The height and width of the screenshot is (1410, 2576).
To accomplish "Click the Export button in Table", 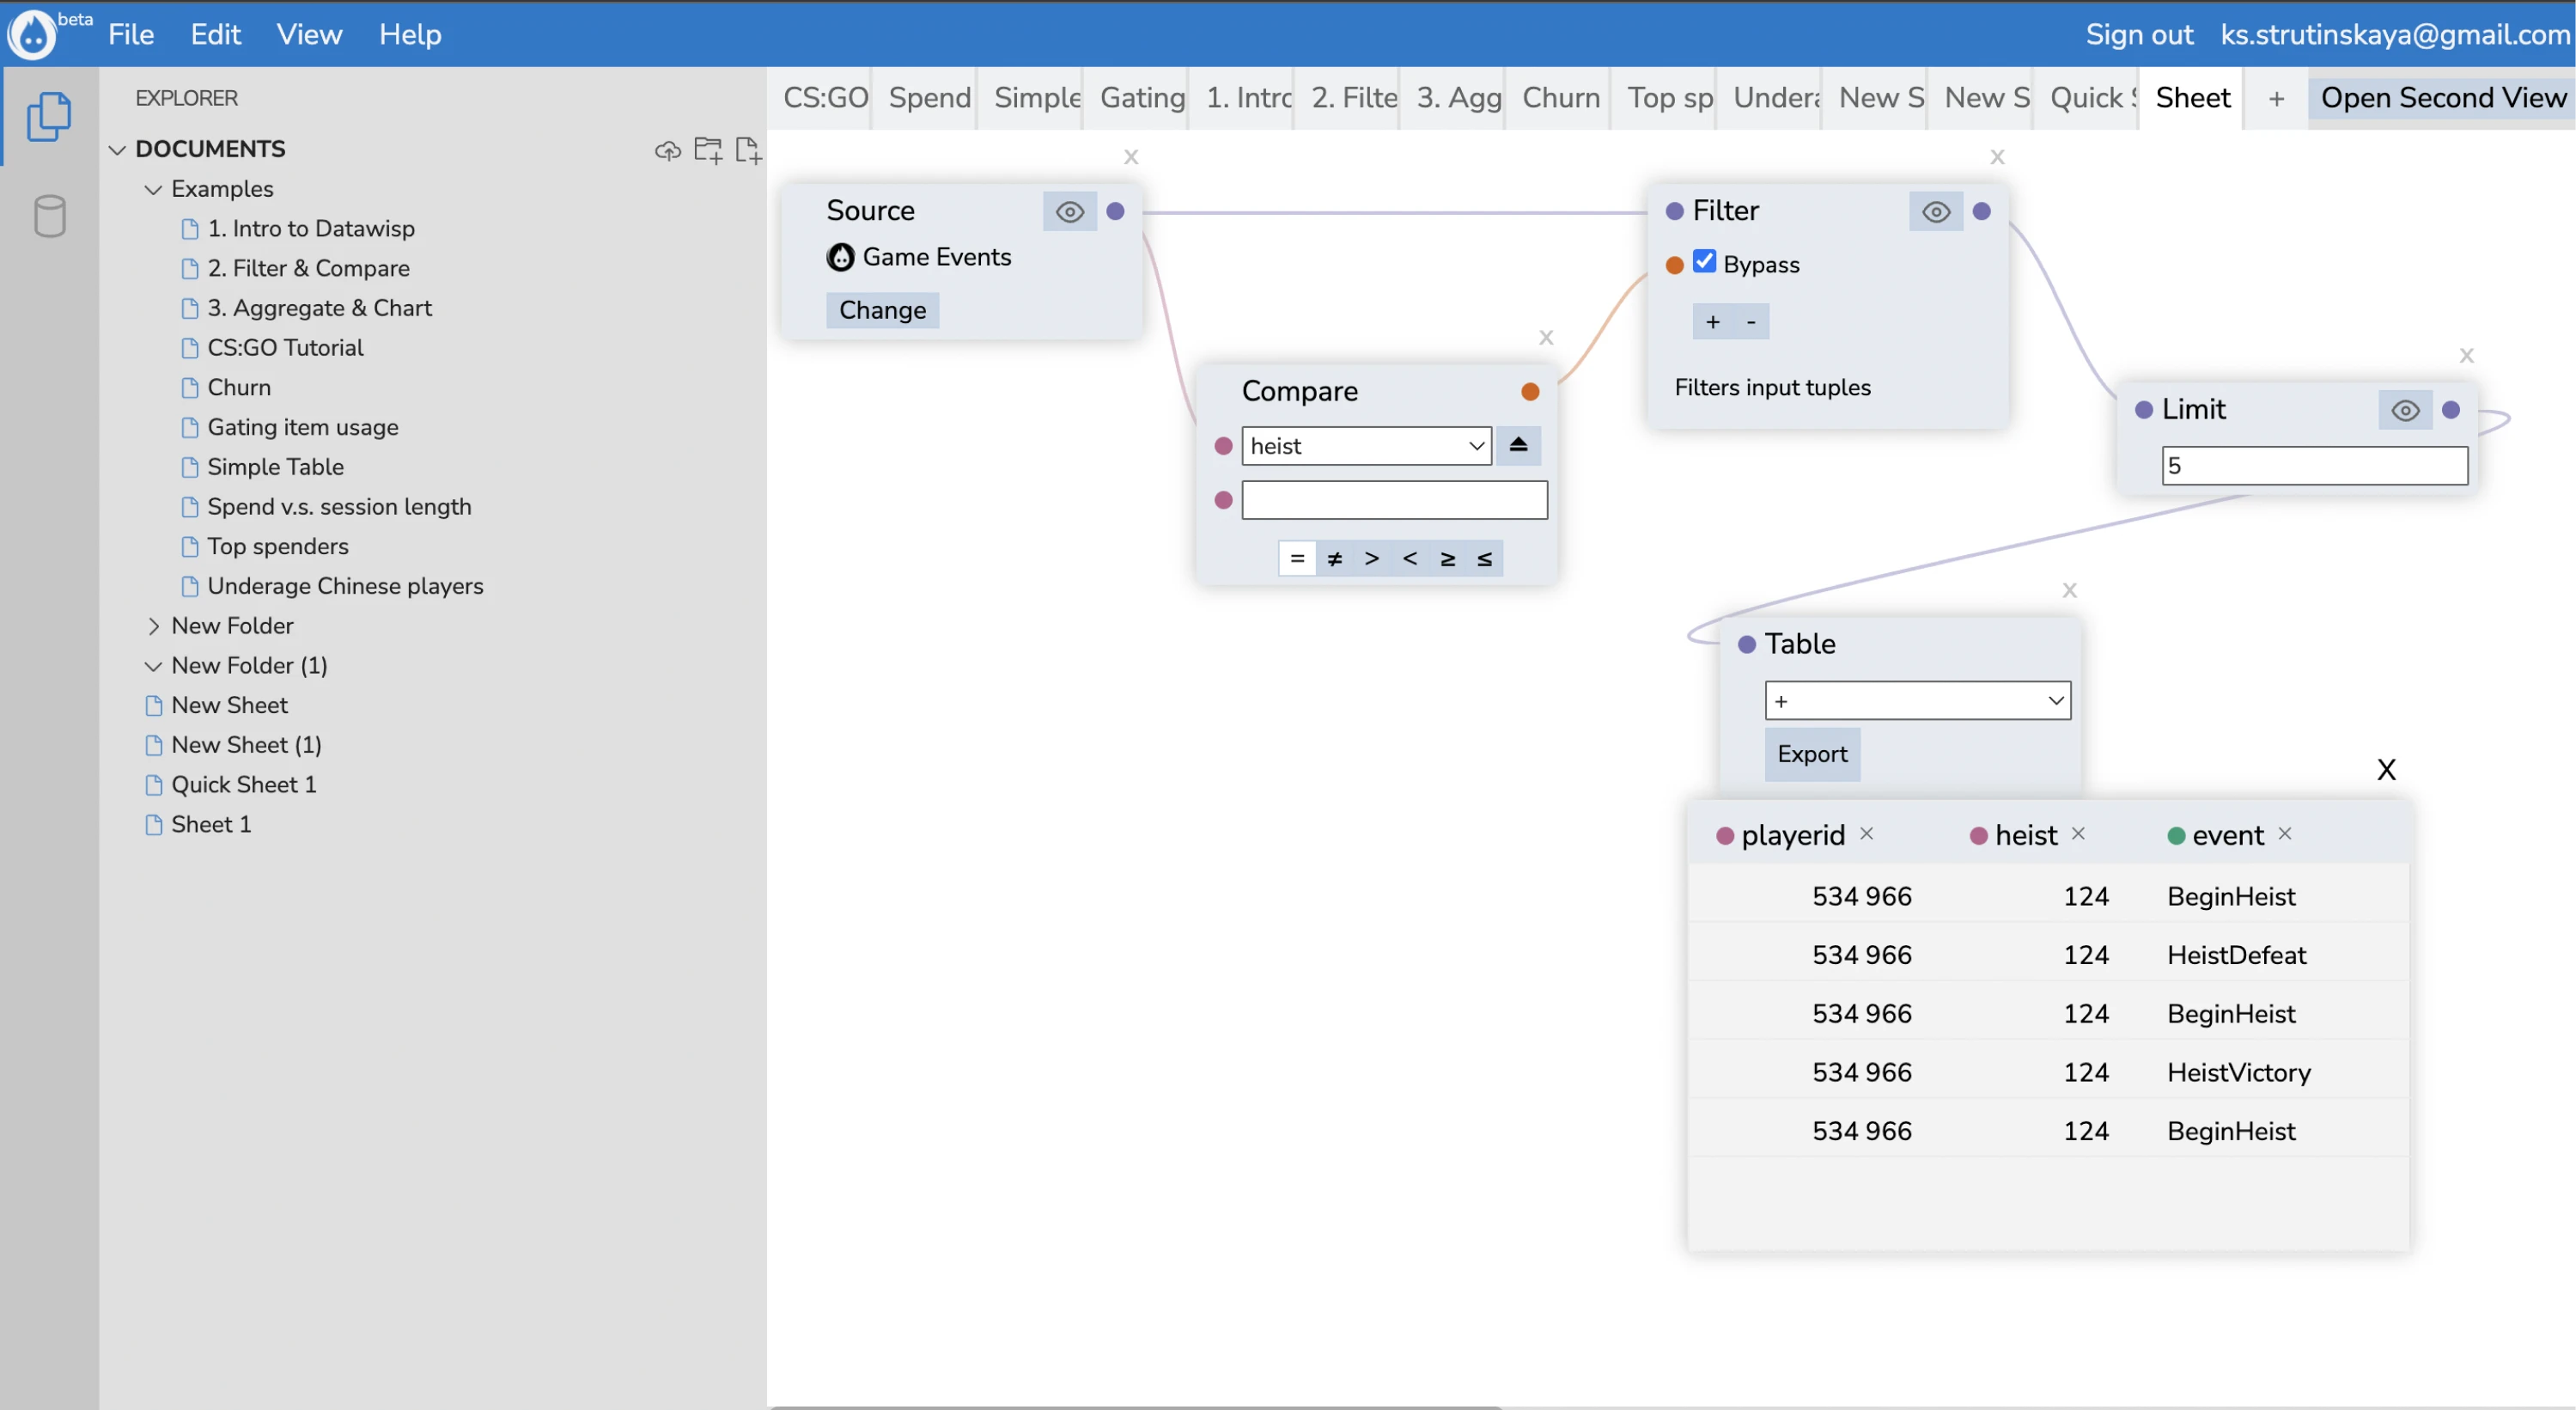I will 1811,754.
